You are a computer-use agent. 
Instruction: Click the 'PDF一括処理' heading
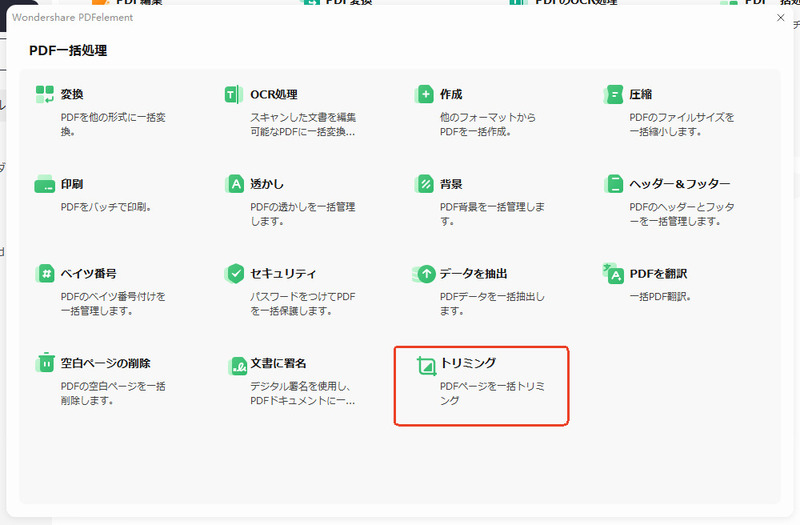point(68,51)
